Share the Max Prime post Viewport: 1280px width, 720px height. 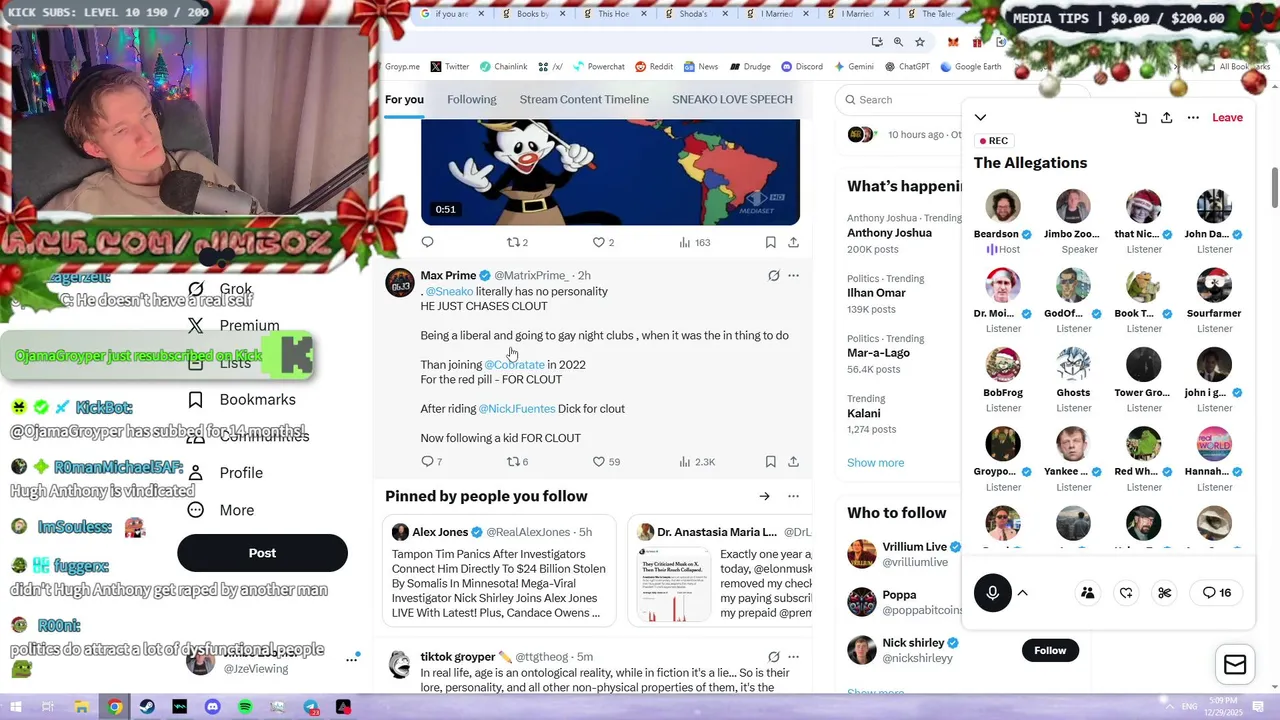click(793, 462)
